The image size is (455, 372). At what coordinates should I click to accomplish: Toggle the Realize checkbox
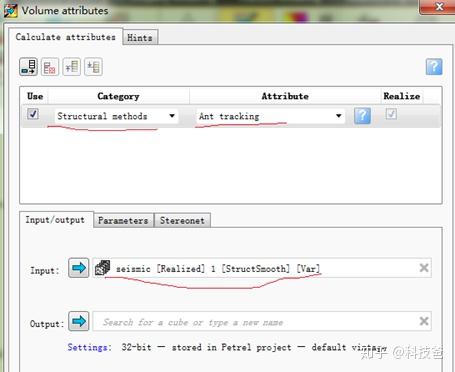pyautogui.click(x=391, y=114)
